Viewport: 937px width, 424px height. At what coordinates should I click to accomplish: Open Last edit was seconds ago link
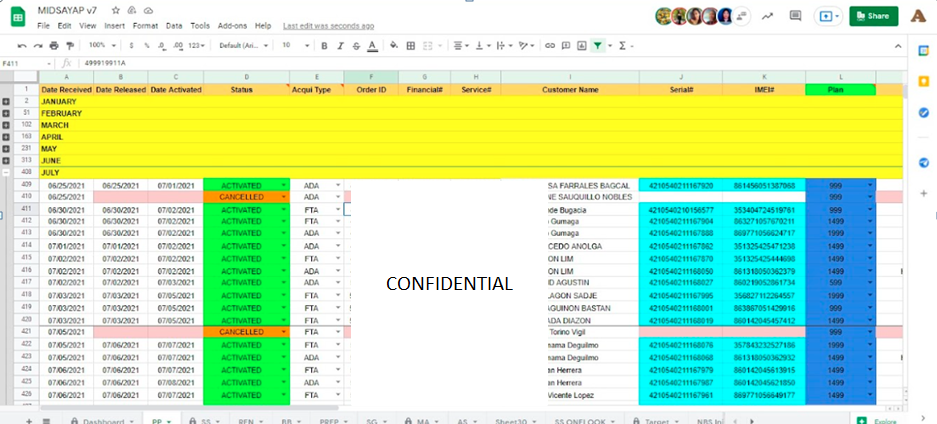click(x=329, y=26)
